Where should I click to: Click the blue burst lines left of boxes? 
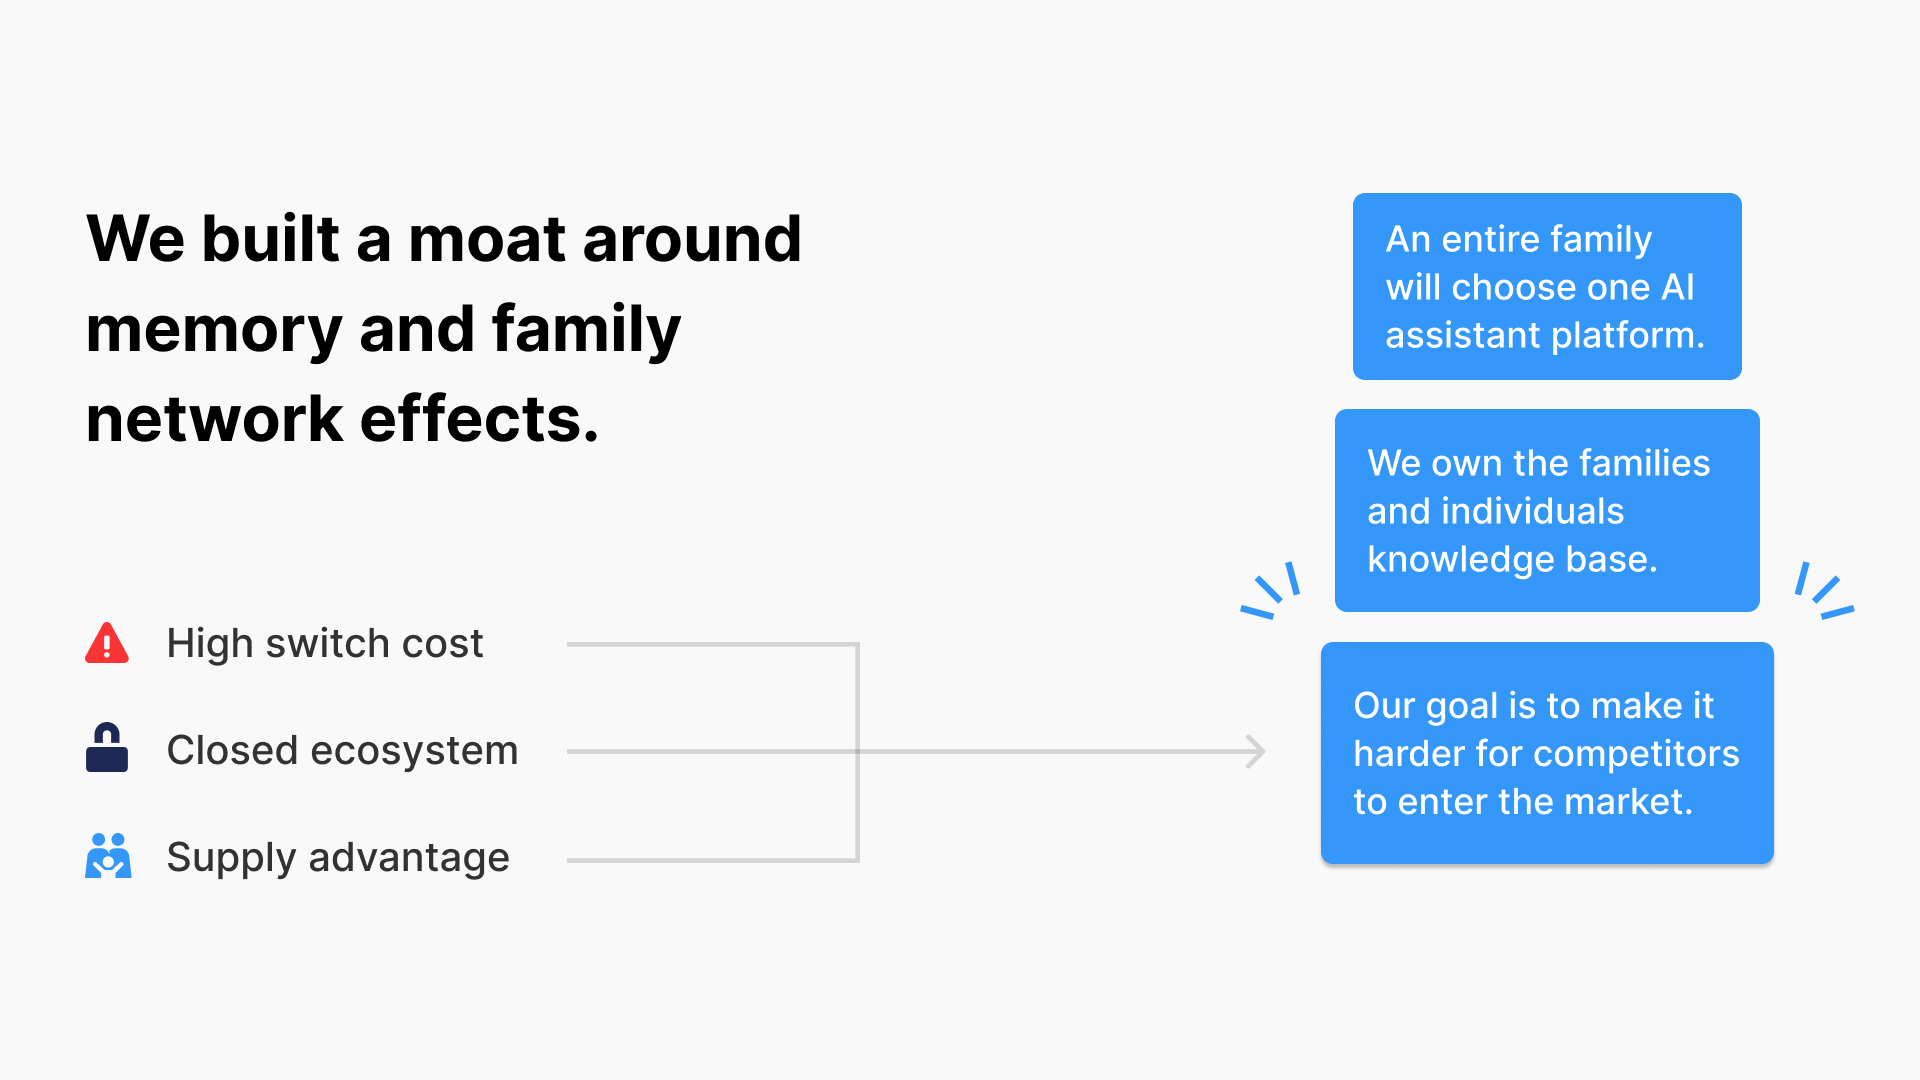click(1270, 591)
